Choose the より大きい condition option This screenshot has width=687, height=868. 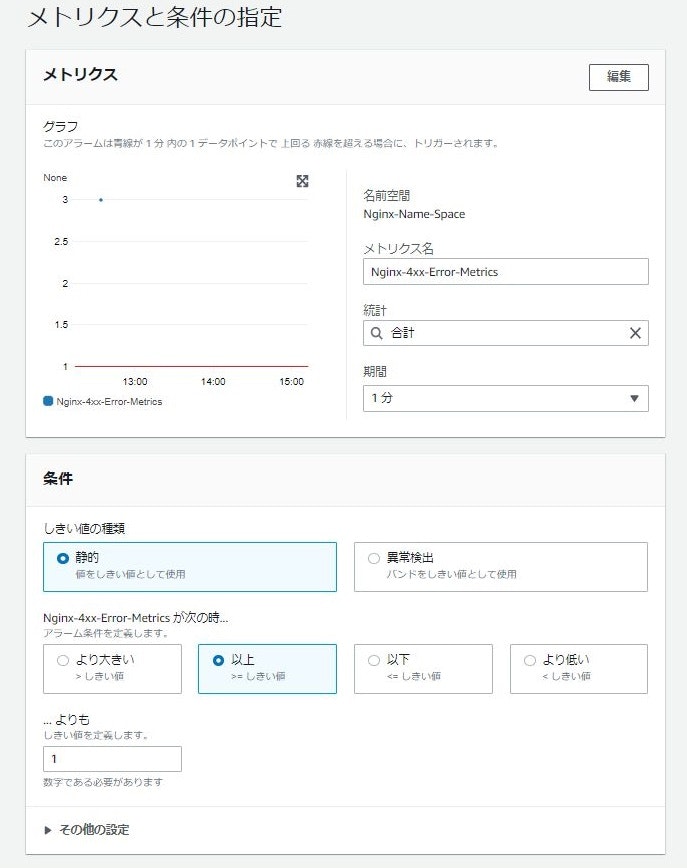(112, 669)
